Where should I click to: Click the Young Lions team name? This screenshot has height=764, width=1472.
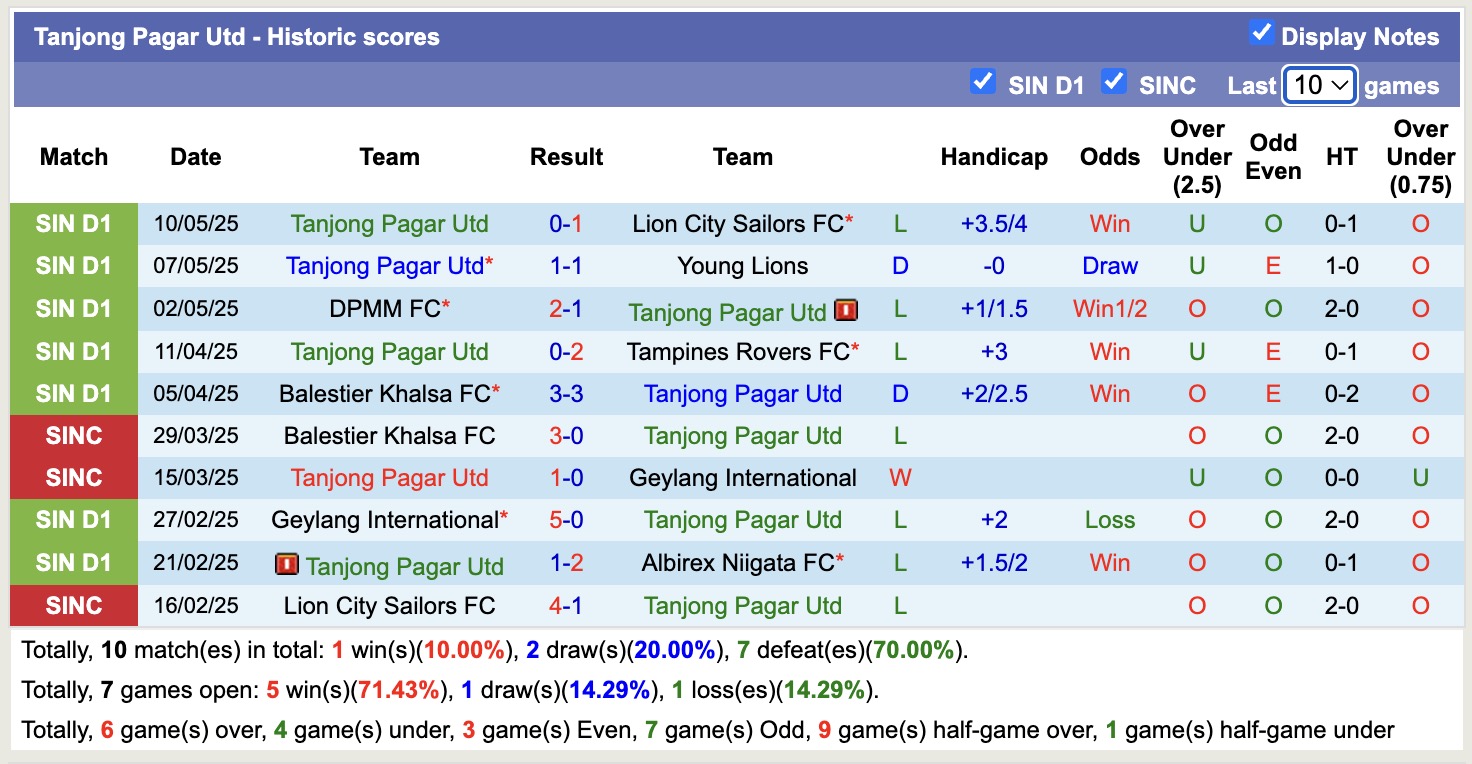[x=742, y=266]
